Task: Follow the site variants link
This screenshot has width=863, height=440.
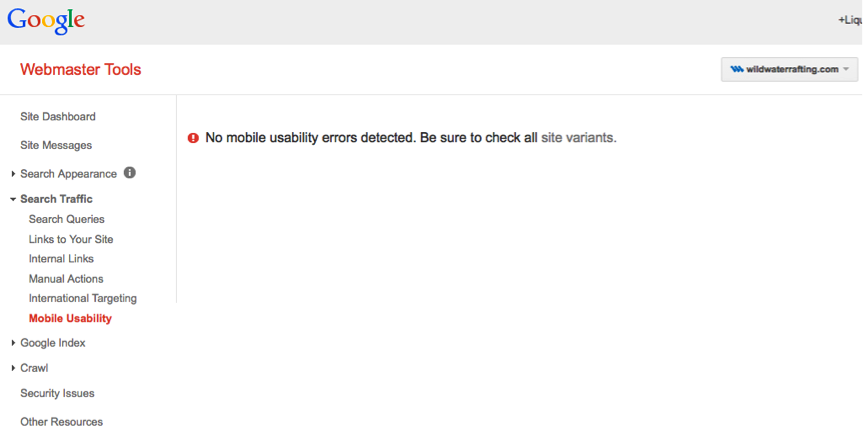Action: tap(577, 138)
